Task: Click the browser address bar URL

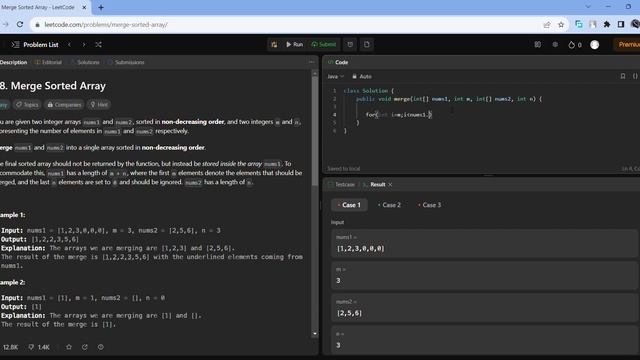Action: click(106, 24)
